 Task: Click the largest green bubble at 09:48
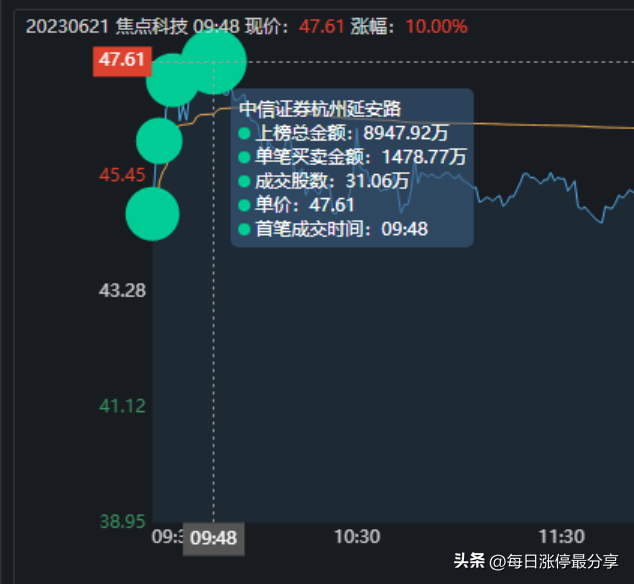coord(213,62)
